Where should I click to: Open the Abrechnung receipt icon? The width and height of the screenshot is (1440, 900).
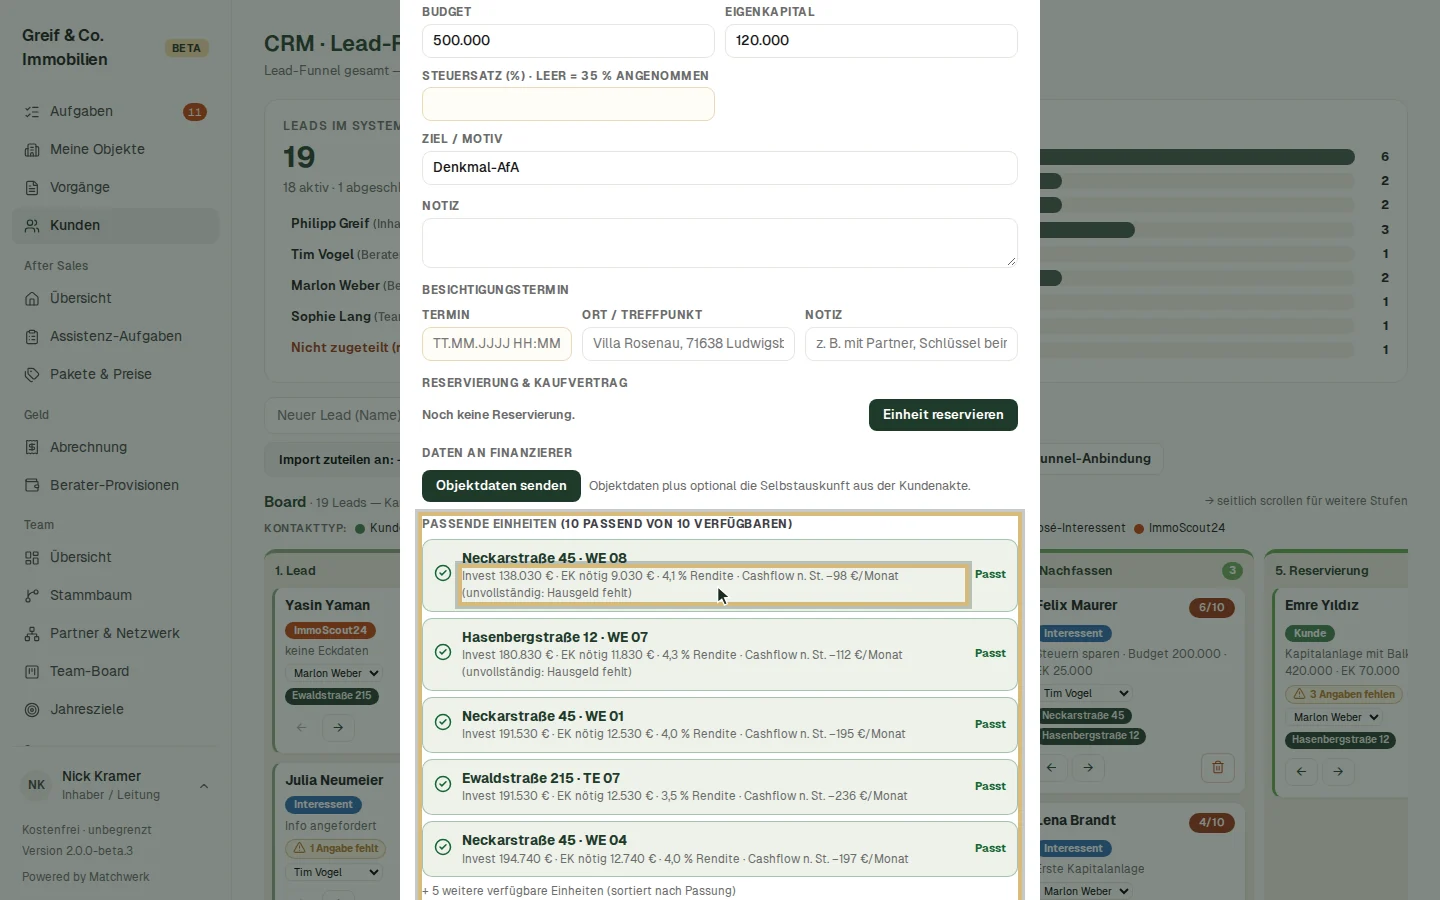pos(32,448)
